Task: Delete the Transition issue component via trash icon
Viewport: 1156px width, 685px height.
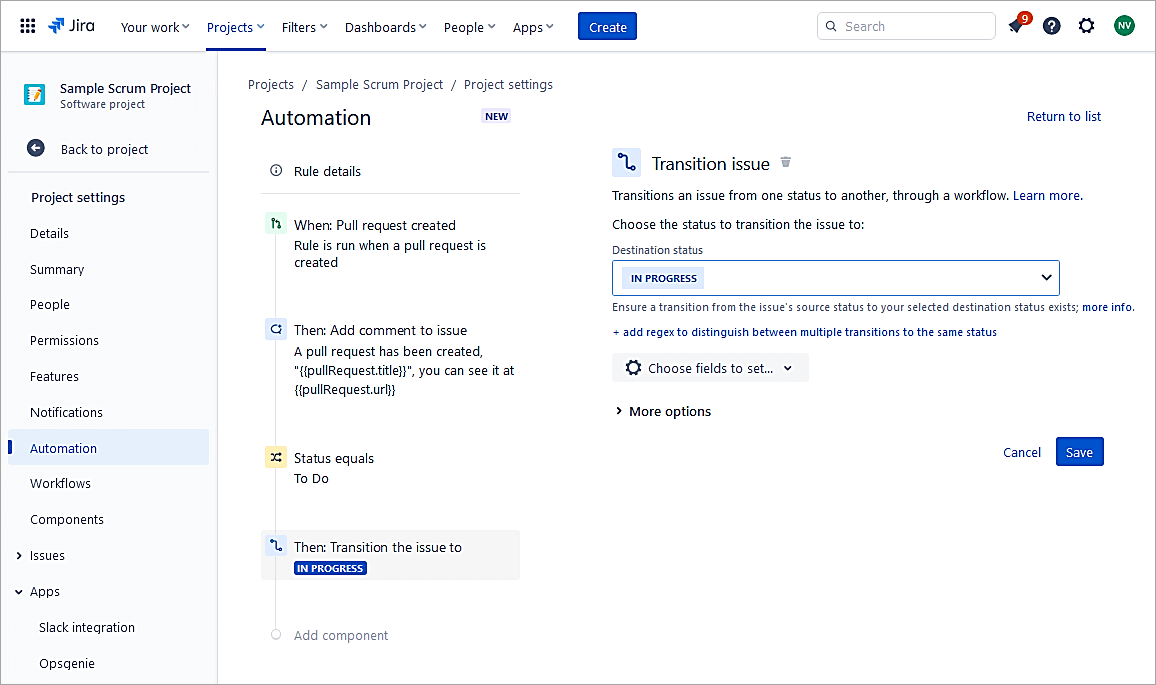Action: [786, 163]
